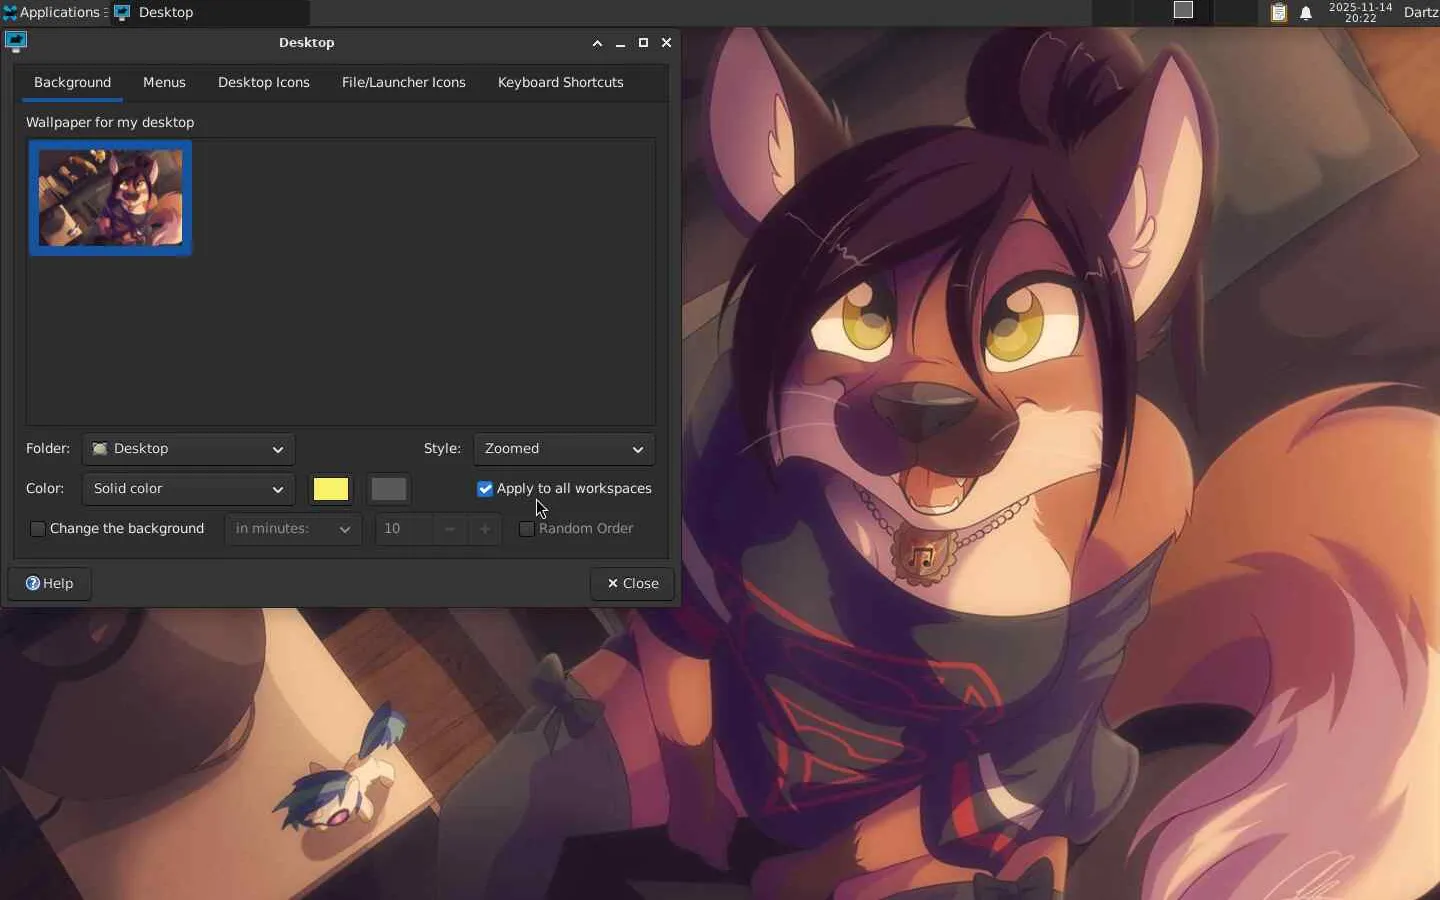The image size is (1440, 900).
Task: Open the Applications menu in the panel
Action: (x=52, y=12)
